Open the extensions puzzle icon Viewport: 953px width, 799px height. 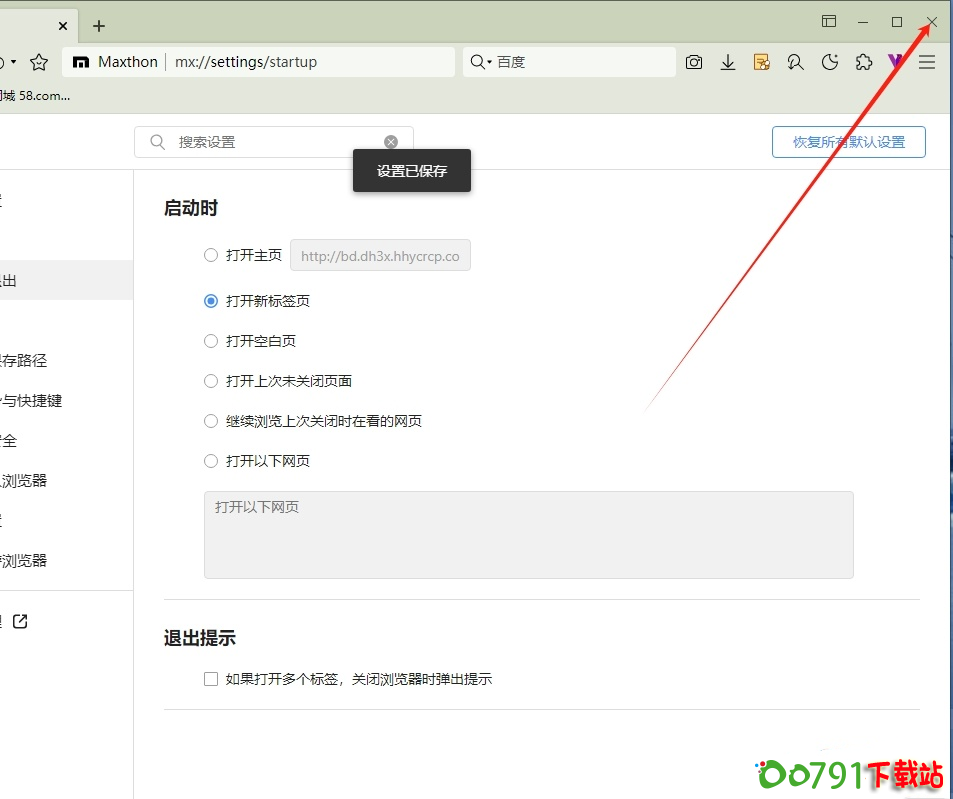[x=864, y=62]
